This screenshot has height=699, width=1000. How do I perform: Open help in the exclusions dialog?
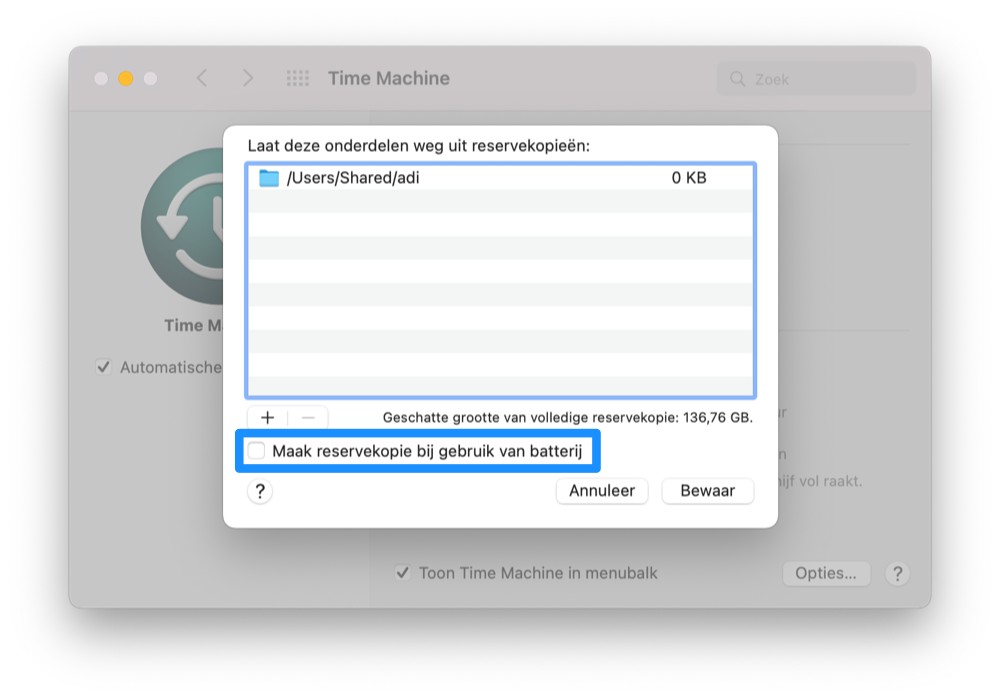pyautogui.click(x=260, y=491)
